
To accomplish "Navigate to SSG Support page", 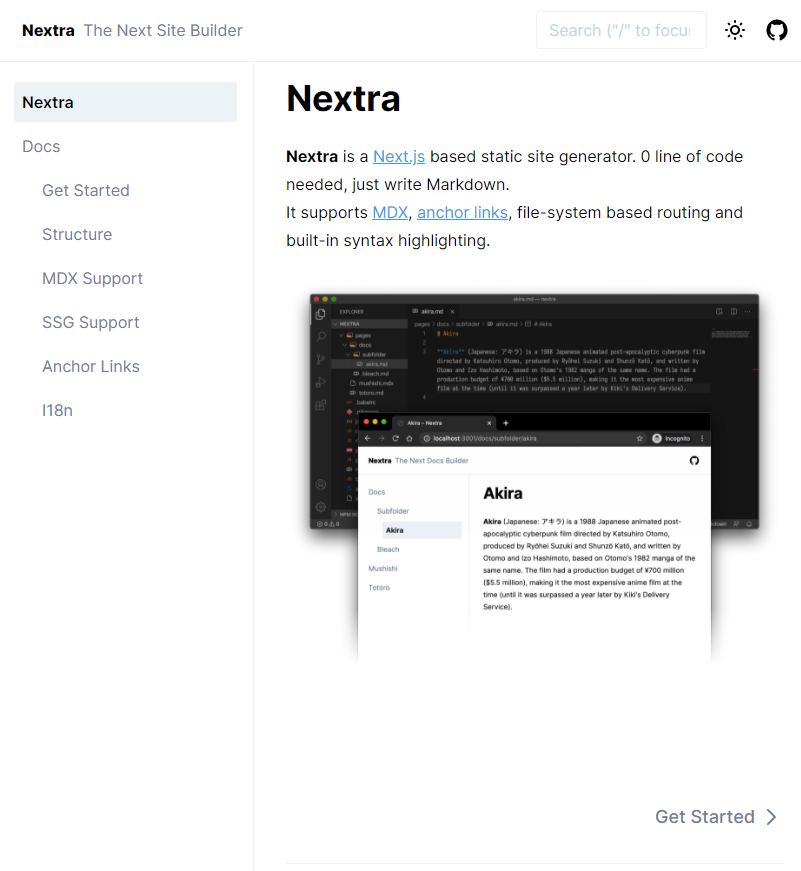I will click(90, 322).
